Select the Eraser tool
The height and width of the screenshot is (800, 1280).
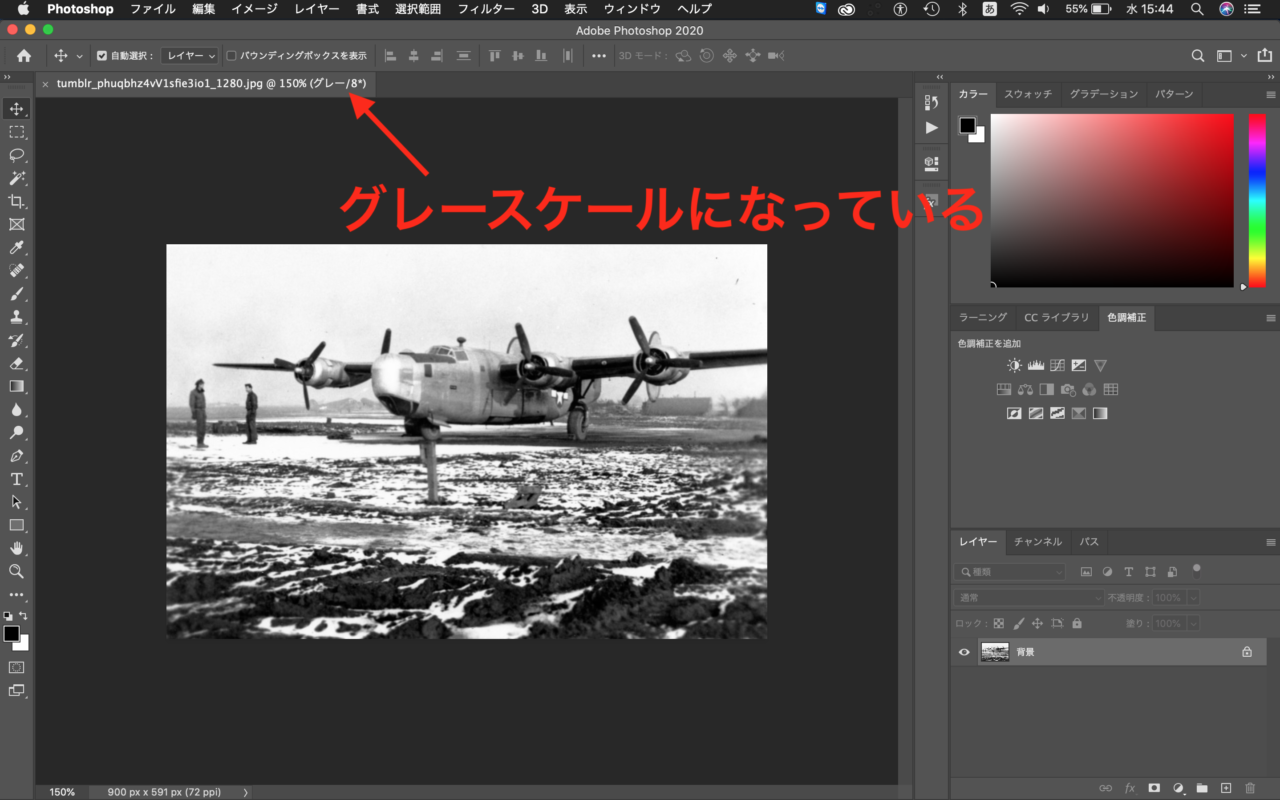(x=17, y=363)
